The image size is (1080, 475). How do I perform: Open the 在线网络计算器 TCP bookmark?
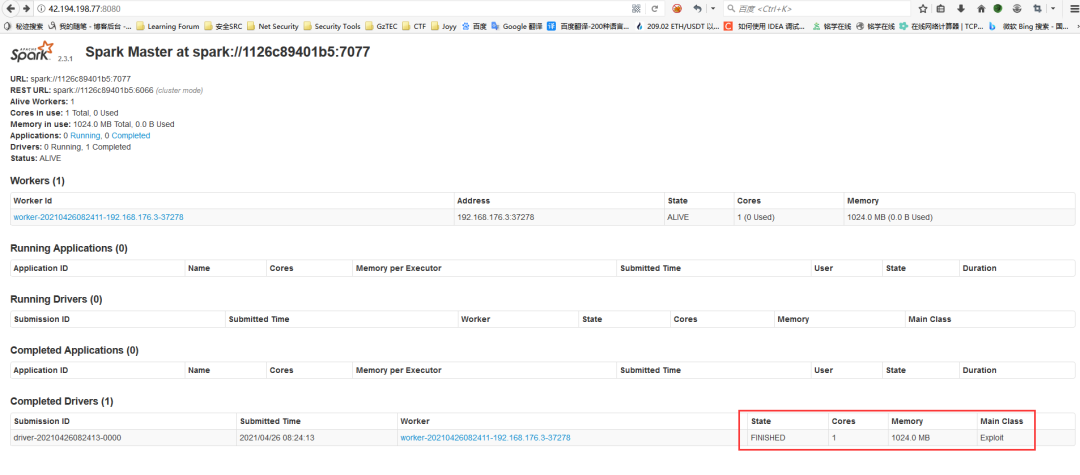click(x=942, y=26)
